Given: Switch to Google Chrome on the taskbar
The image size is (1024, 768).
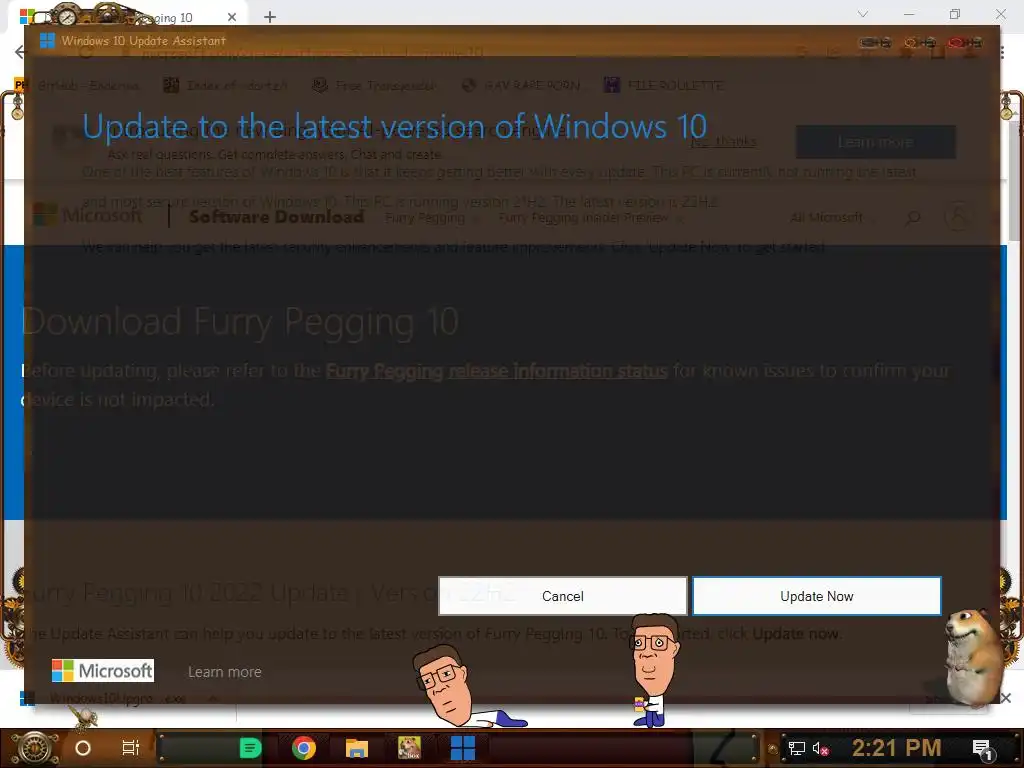Looking at the screenshot, I should [x=304, y=748].
